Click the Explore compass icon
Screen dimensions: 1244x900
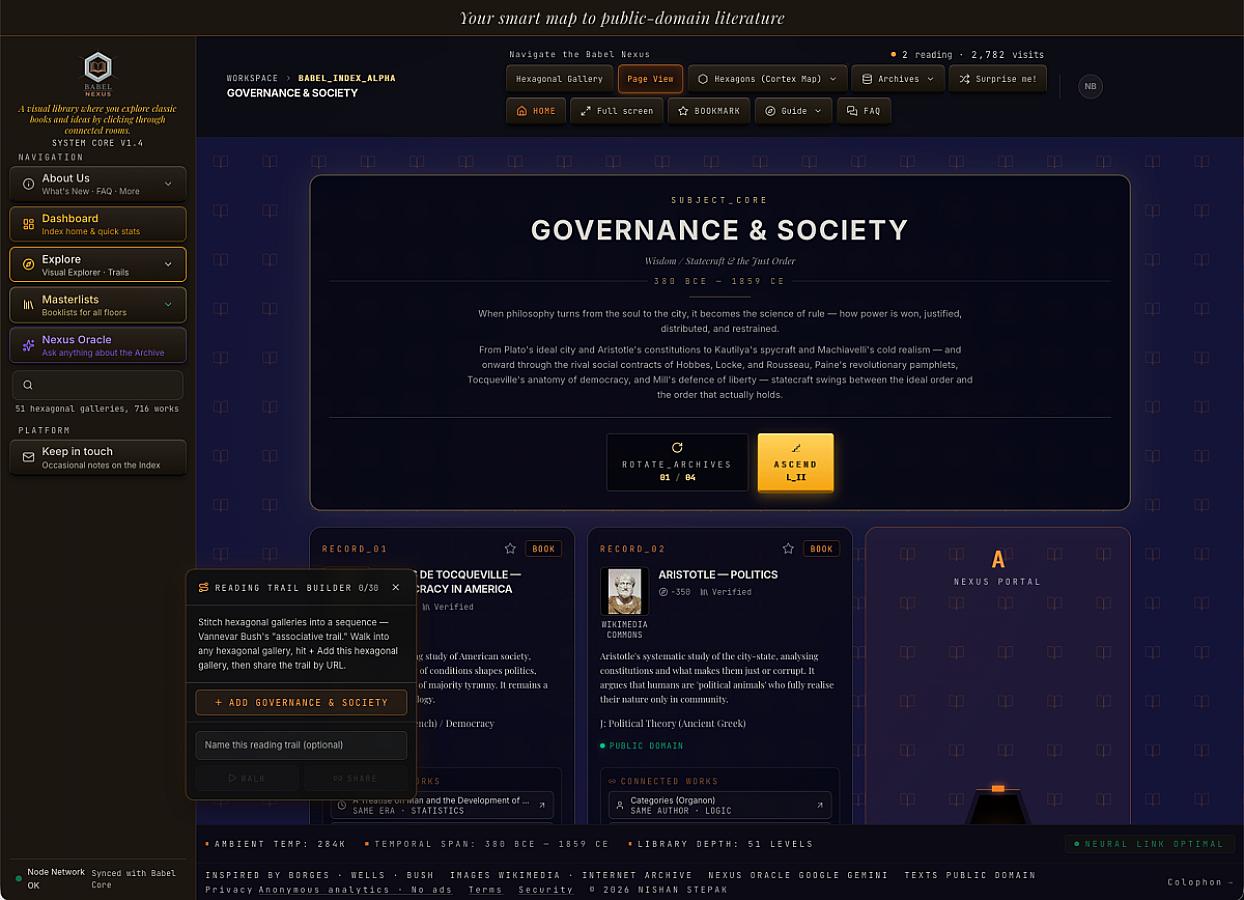[28, 265]
